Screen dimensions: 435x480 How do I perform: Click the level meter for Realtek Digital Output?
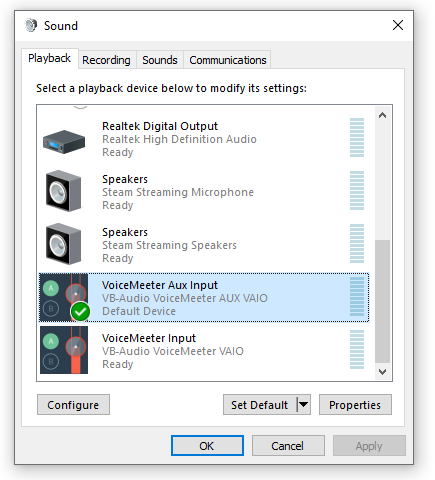(357, 137)
